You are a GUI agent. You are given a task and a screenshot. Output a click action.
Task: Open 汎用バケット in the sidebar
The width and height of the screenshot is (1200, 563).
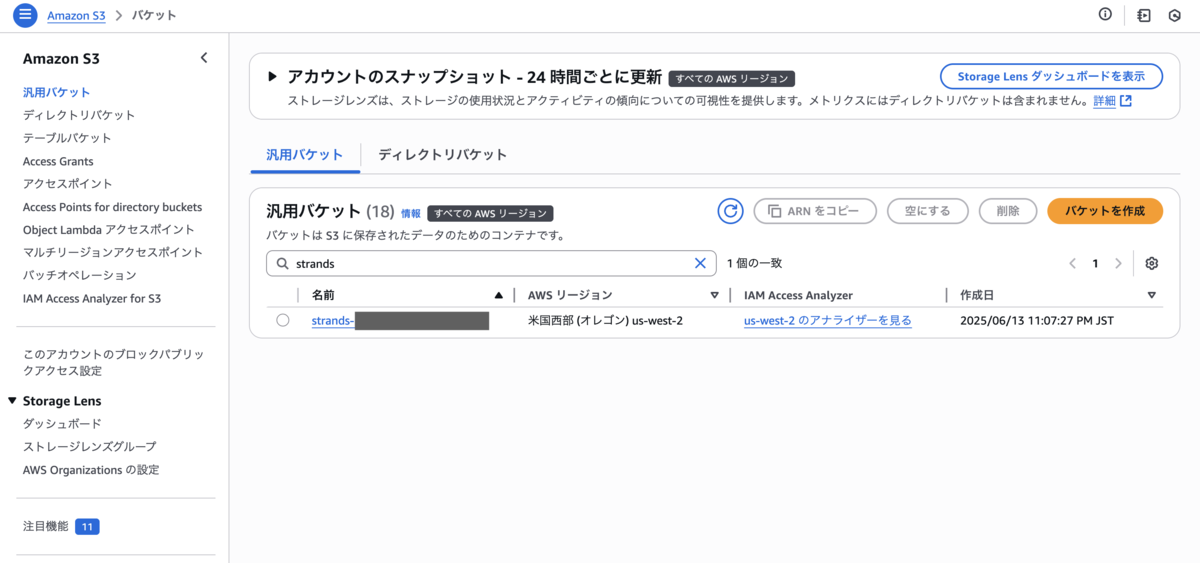(x=56, y=92)
